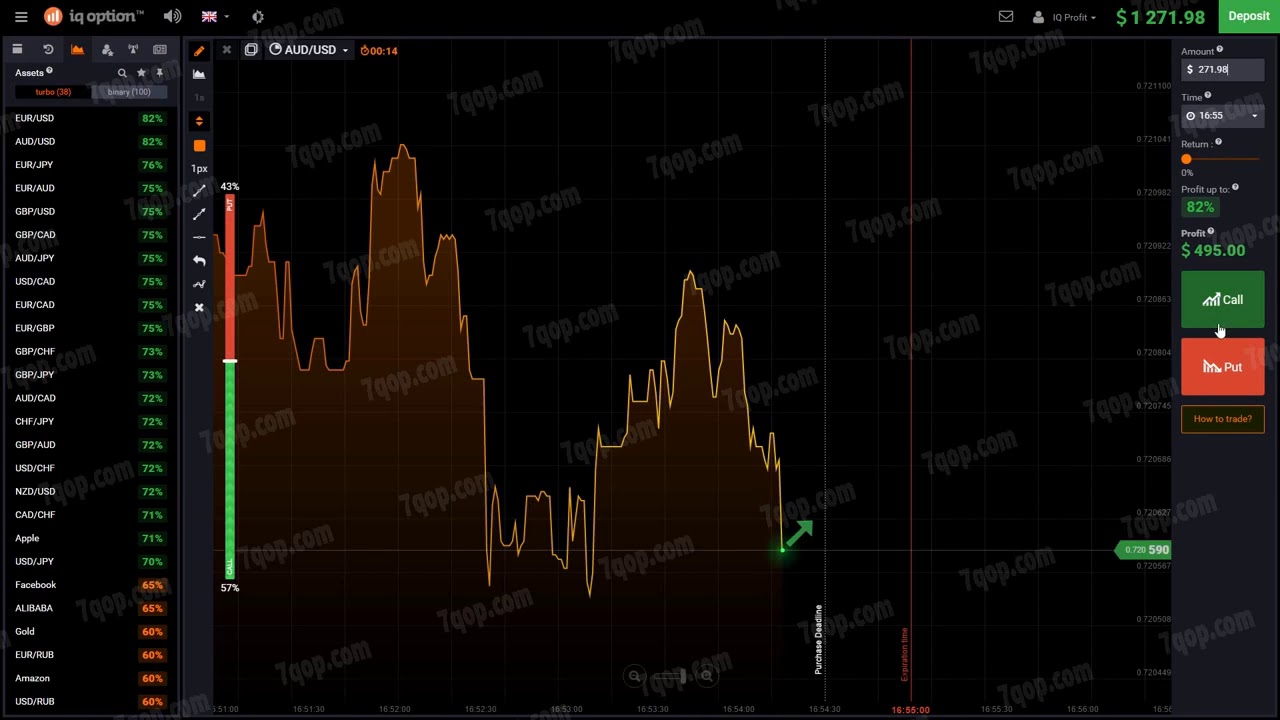
Task: Show help for Assets question mark
Action: pos(49,71)
